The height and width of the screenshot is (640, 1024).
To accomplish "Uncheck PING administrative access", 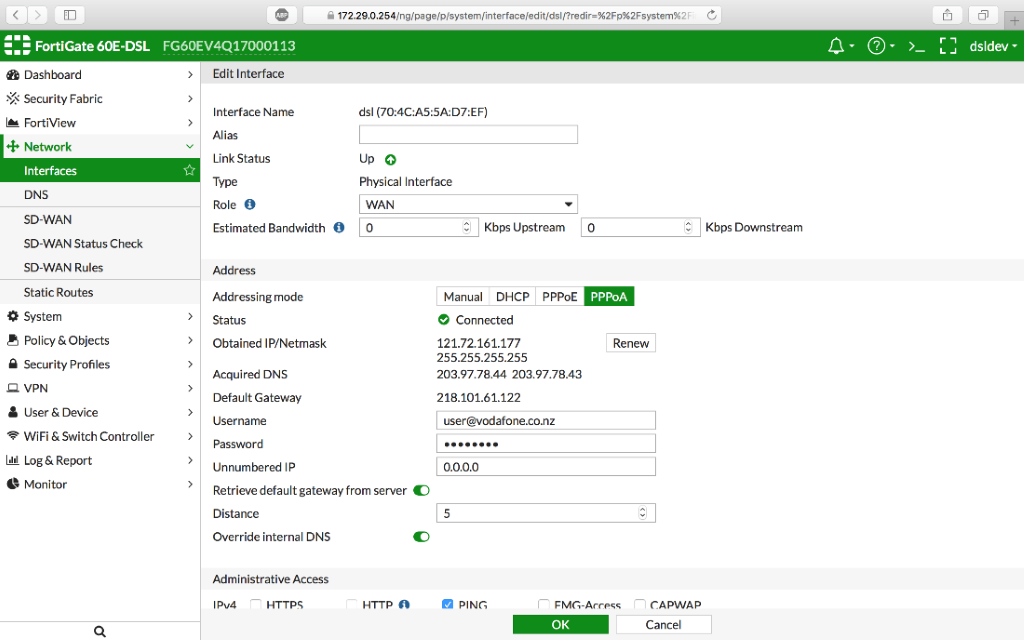I will (447, 605).
